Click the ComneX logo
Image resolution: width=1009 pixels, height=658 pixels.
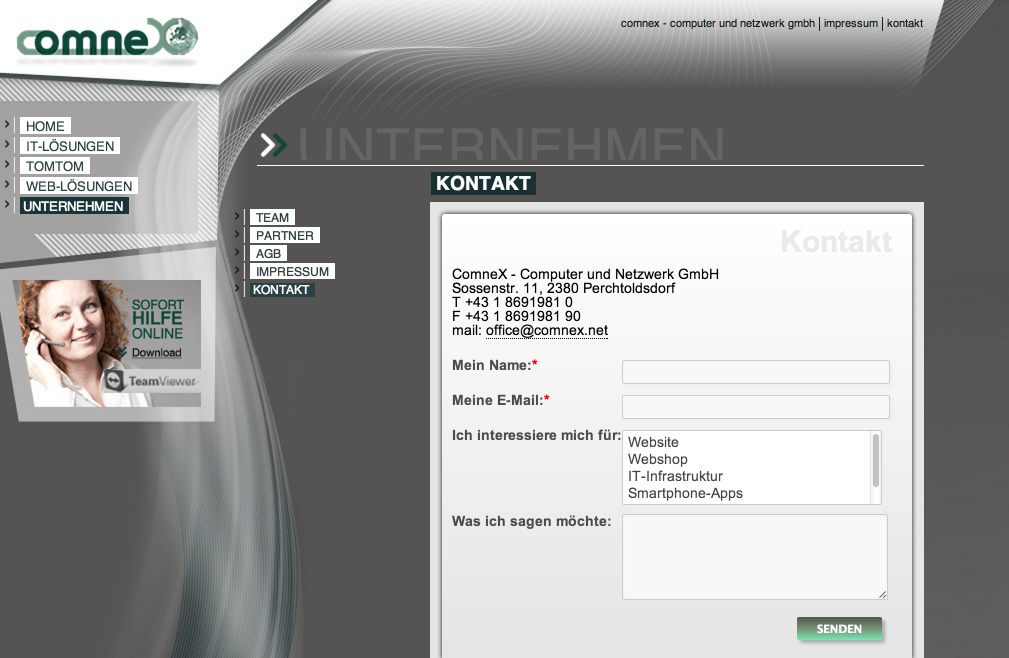tap(107, 40)
